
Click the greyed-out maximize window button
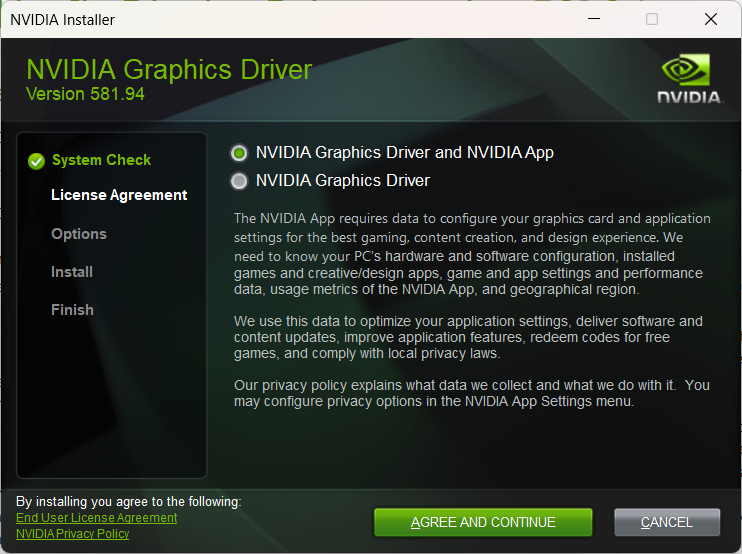652,19
